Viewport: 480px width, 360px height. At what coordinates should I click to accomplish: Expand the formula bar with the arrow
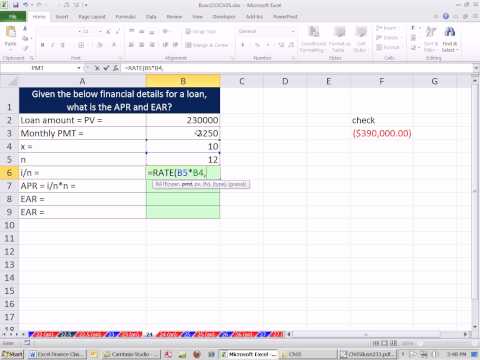click(476, 68)
